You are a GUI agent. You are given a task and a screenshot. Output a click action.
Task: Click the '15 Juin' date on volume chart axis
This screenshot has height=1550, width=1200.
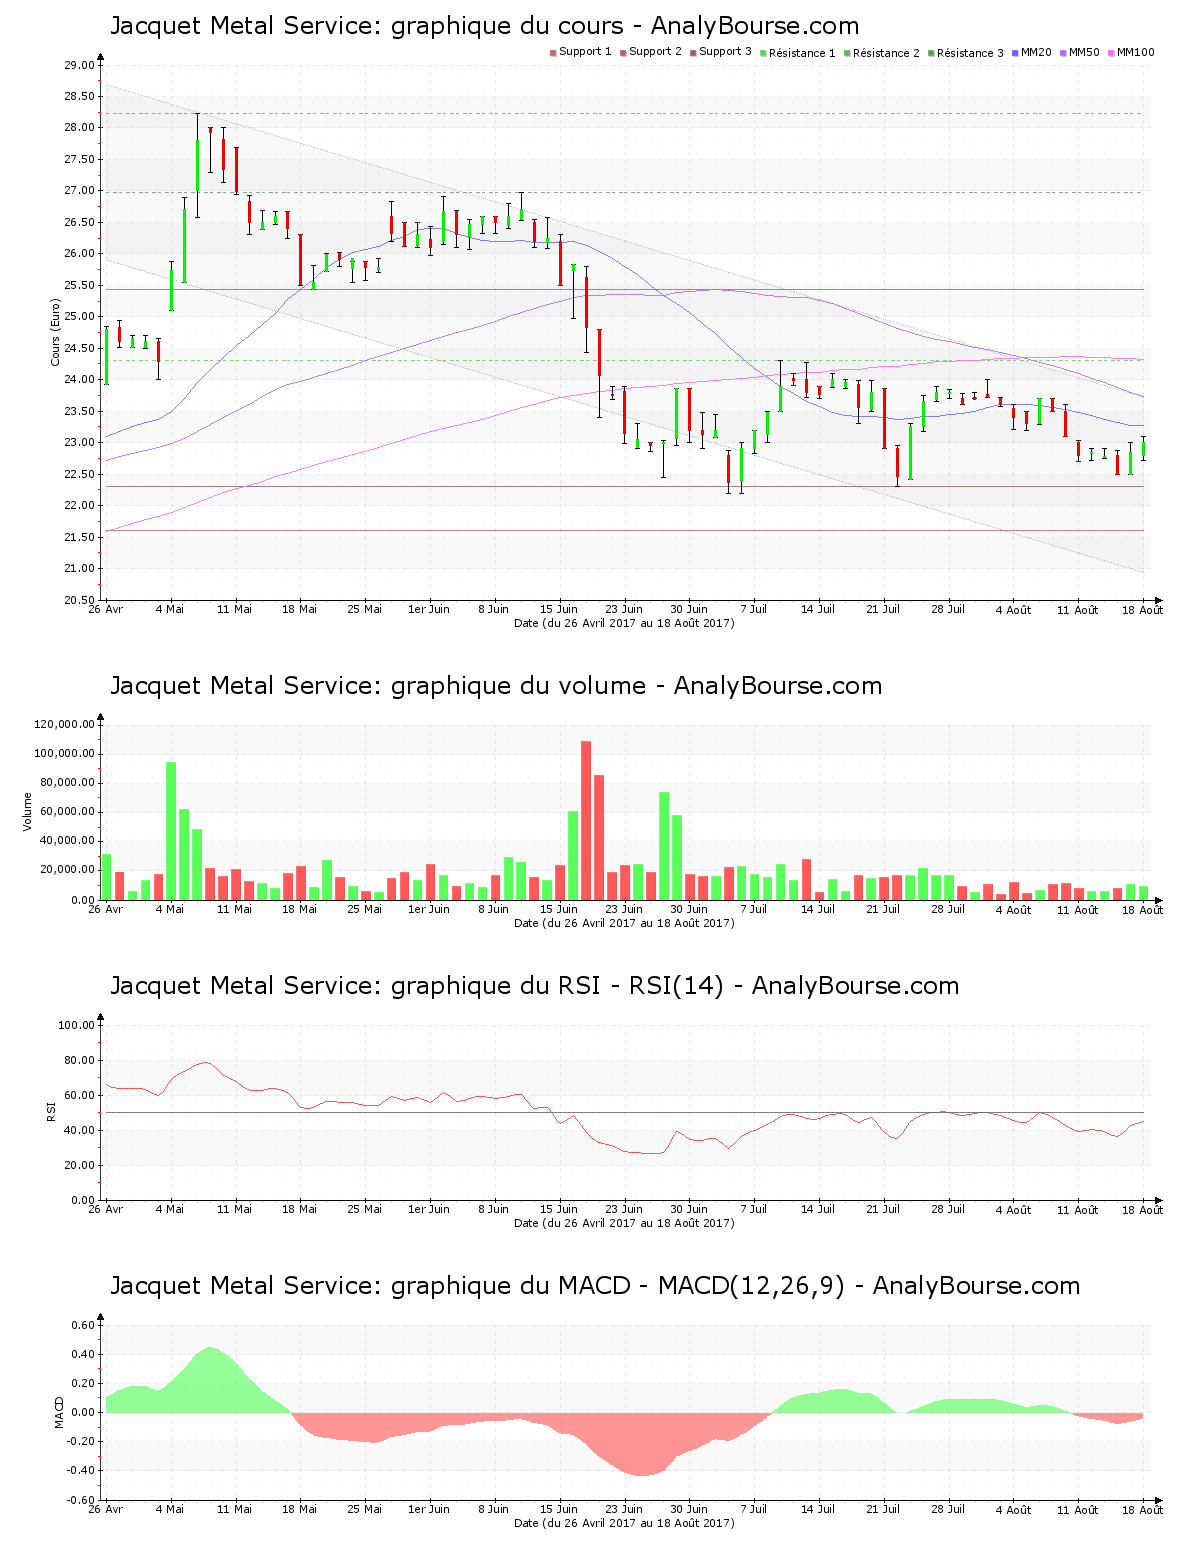pos(559,909)
